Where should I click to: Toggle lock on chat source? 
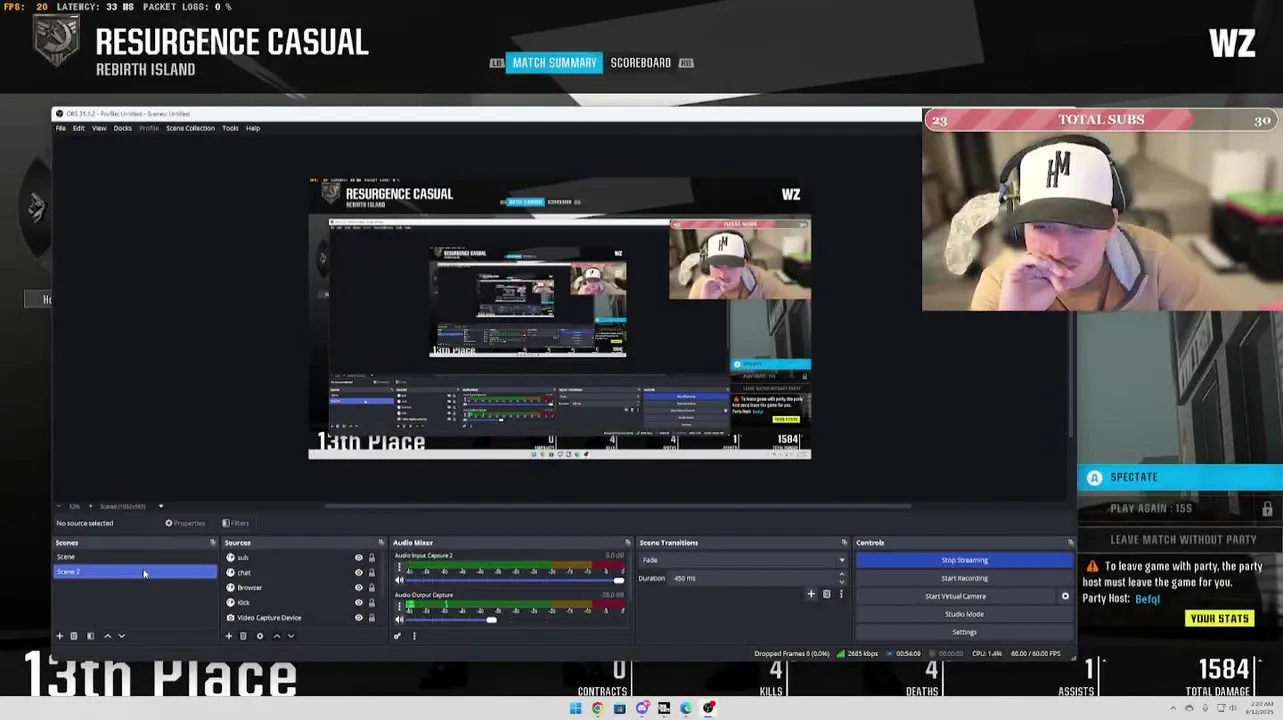[371, 573]
